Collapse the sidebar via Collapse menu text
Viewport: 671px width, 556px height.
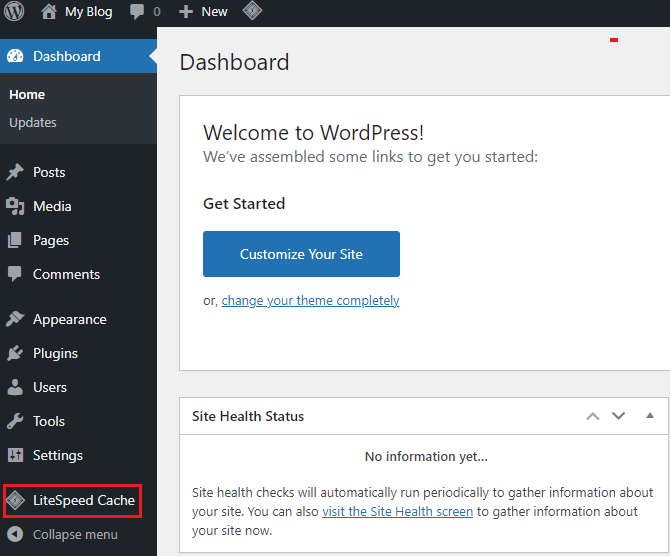(75, 535)
